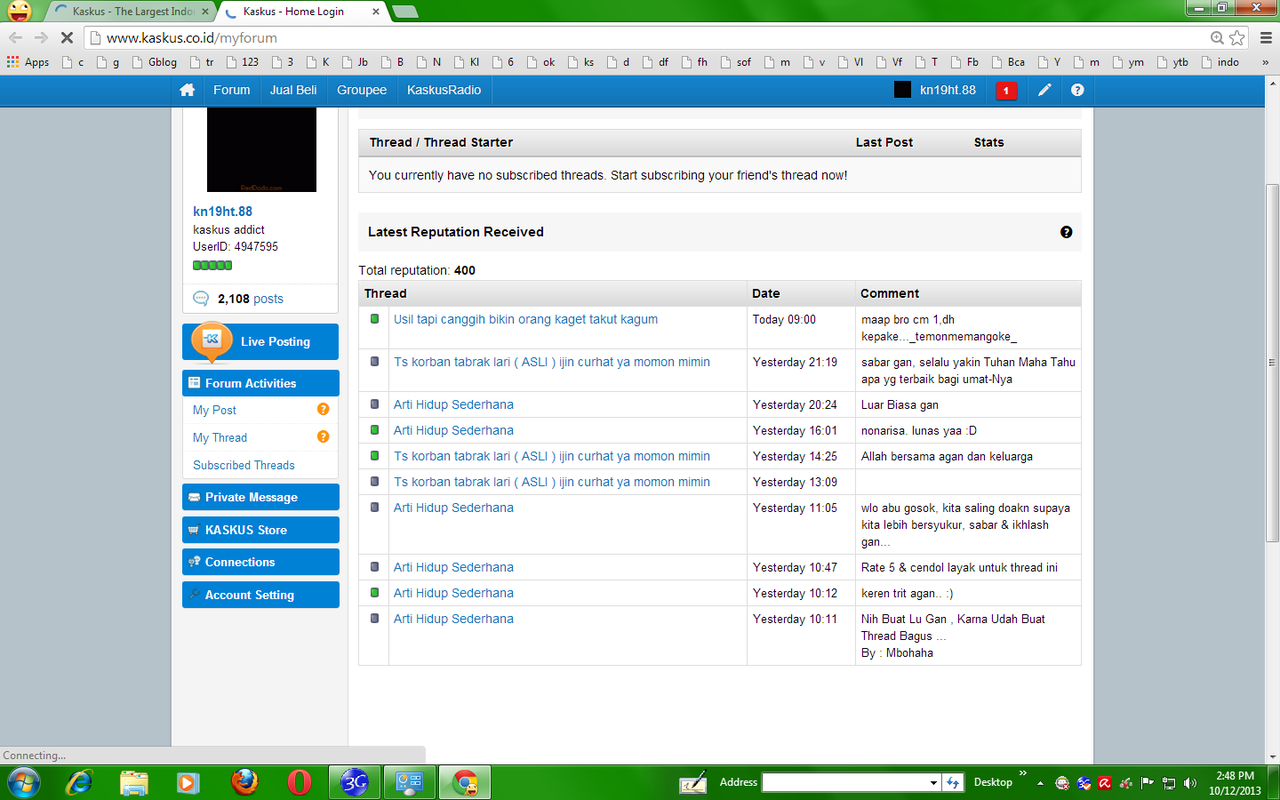Launch Firefox from the taskbar

[243, 782]
